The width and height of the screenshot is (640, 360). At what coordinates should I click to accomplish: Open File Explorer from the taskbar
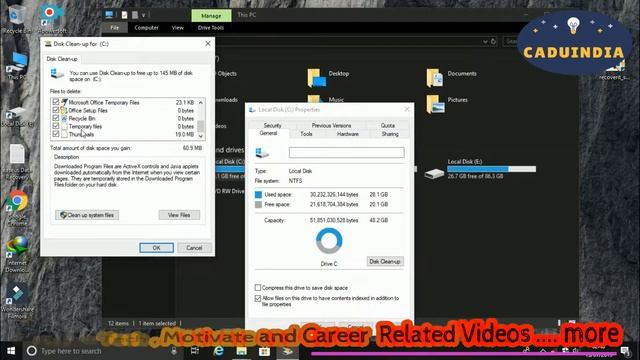tap(242, 351)
